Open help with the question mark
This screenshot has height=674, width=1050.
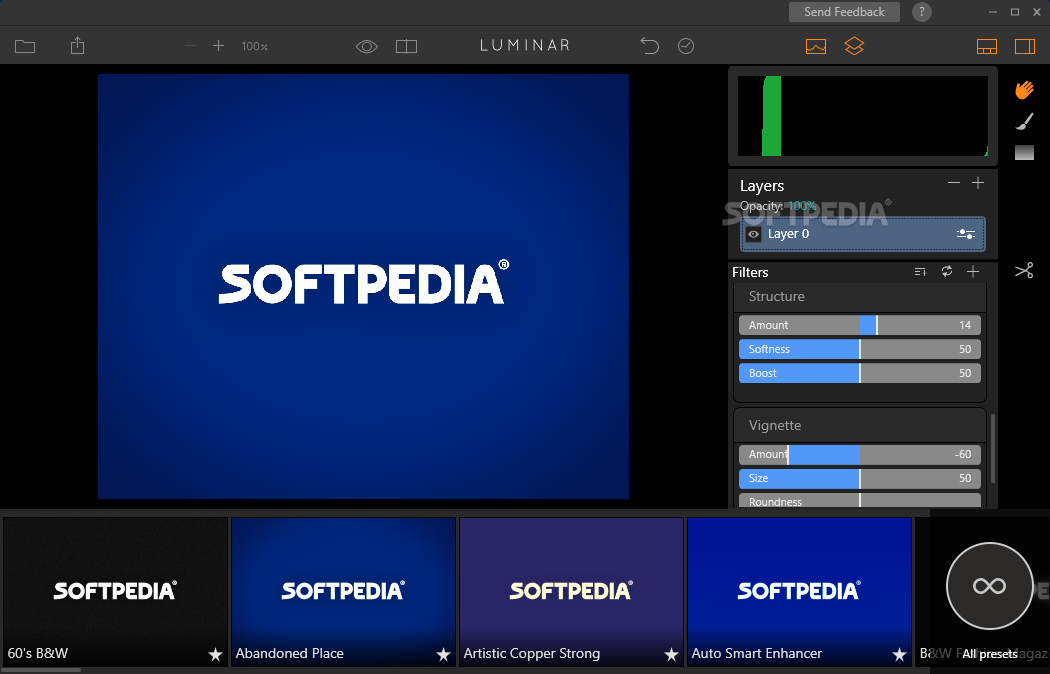[921, 12]
